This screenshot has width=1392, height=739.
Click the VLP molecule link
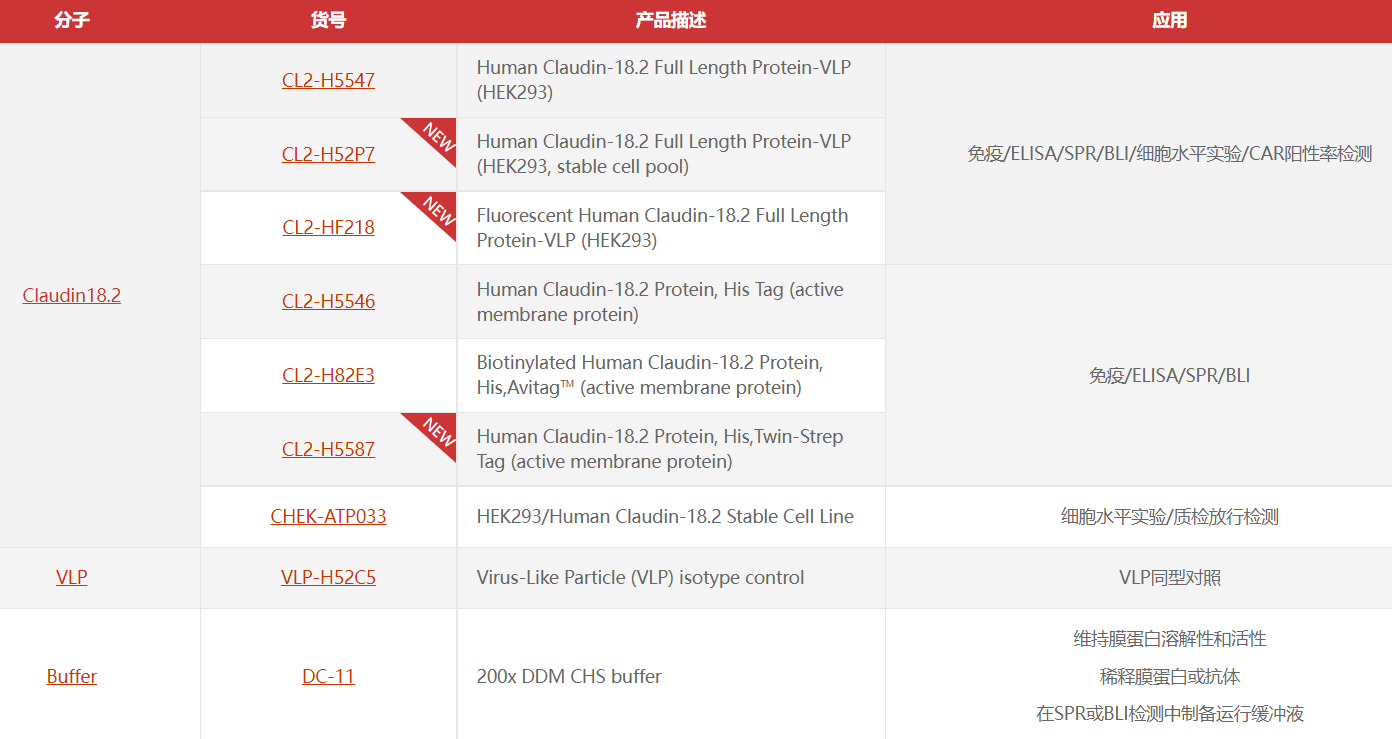pyautogui.click(x=72, y=578)
